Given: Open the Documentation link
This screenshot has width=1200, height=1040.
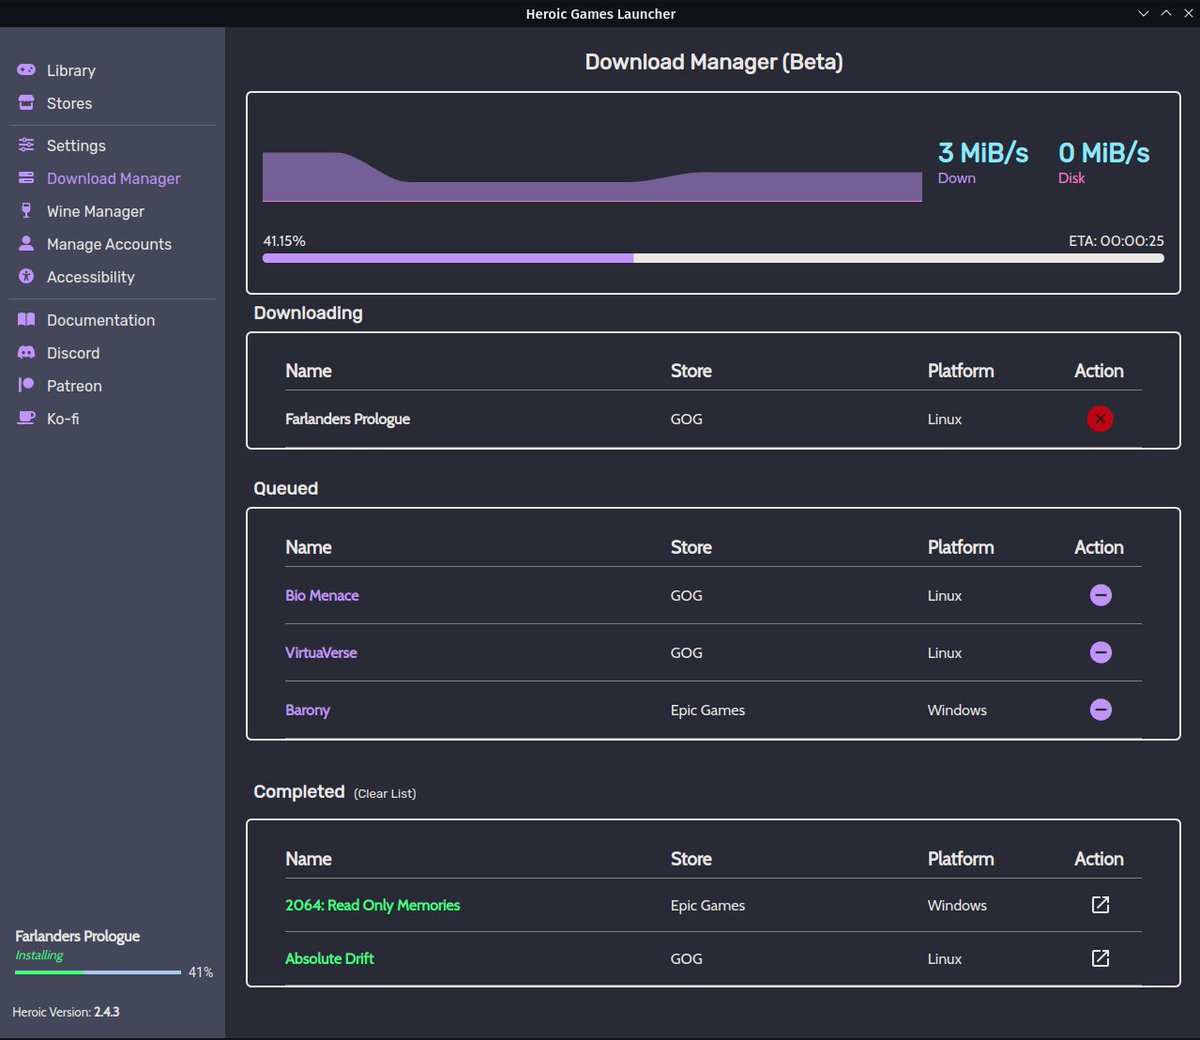Looking at the screenshot, I should click(x=101, y=320).
